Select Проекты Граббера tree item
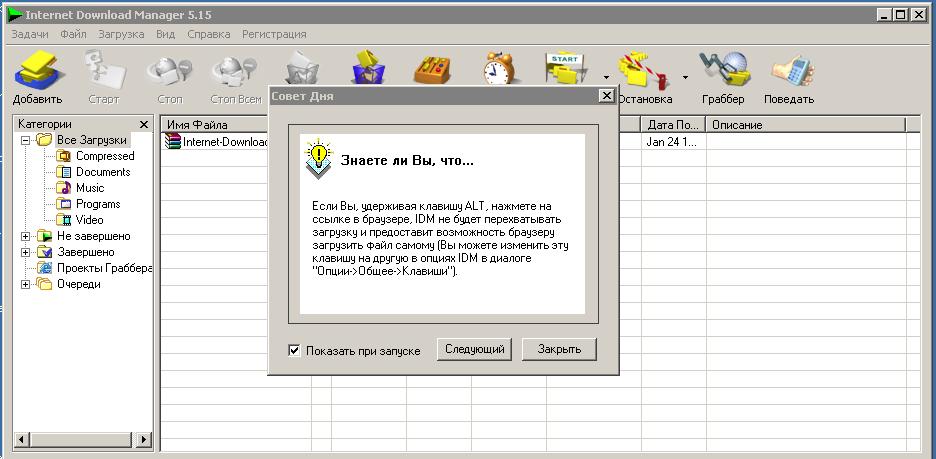 104,268
